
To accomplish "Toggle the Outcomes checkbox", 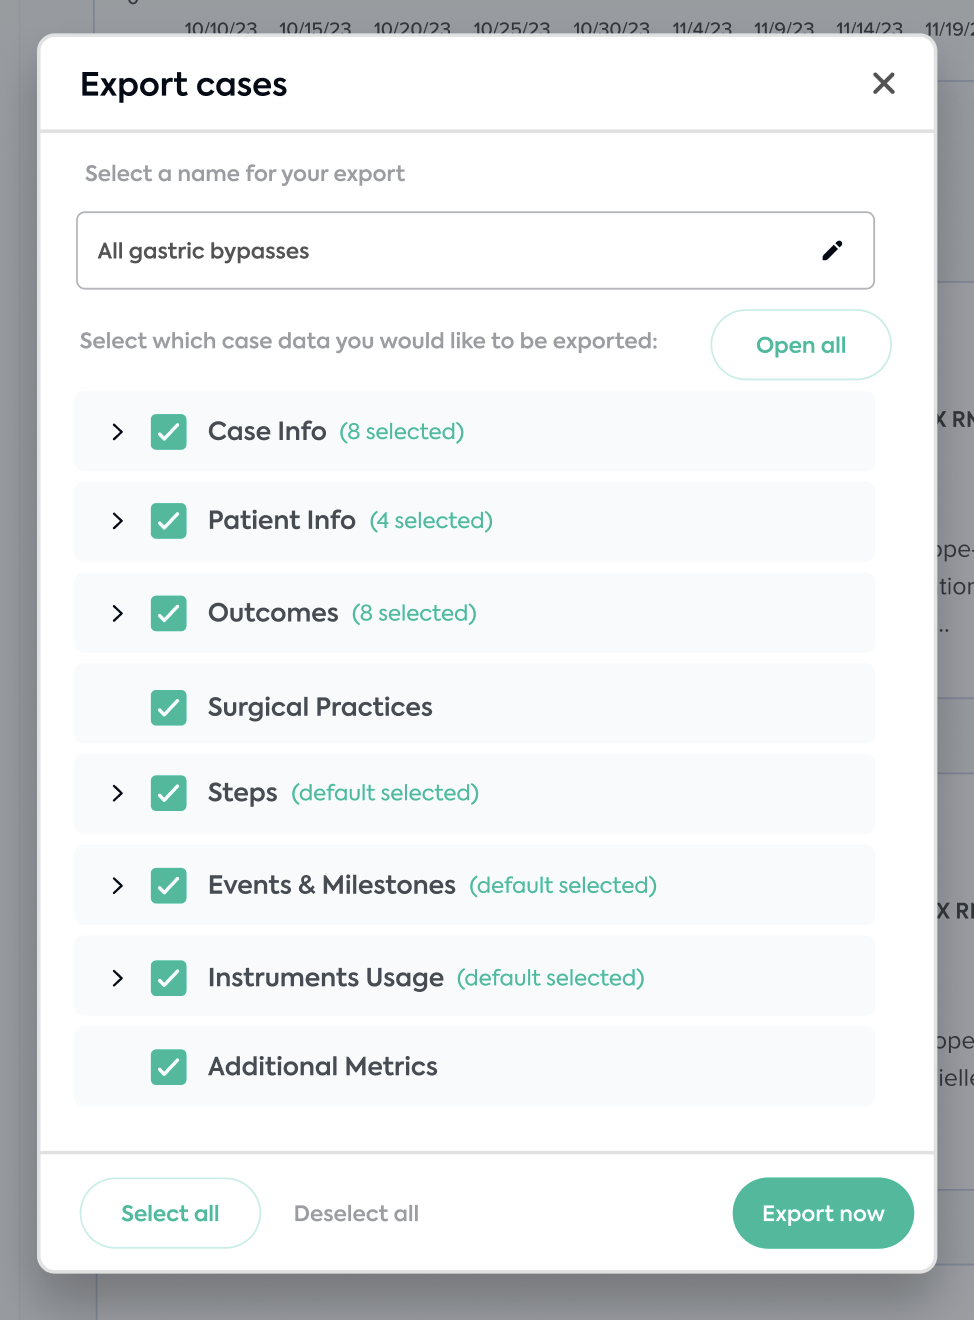I will (x=169, y=613).
